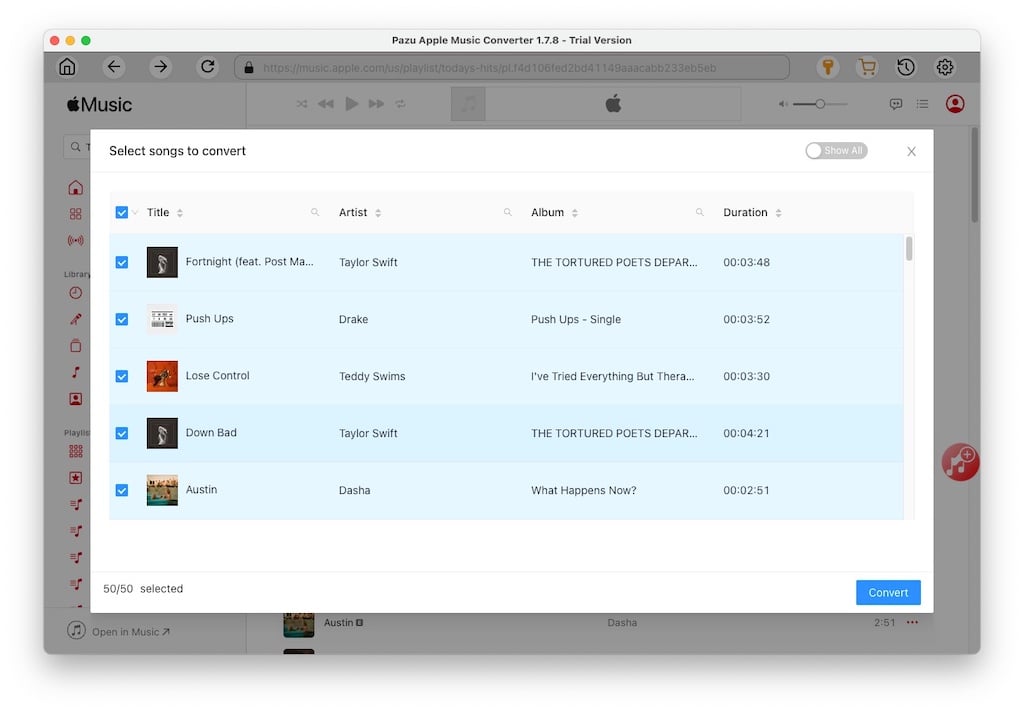Uncheck the Lose Control song checkbox
Screen dimensions: 1024x712
point(121,376)
